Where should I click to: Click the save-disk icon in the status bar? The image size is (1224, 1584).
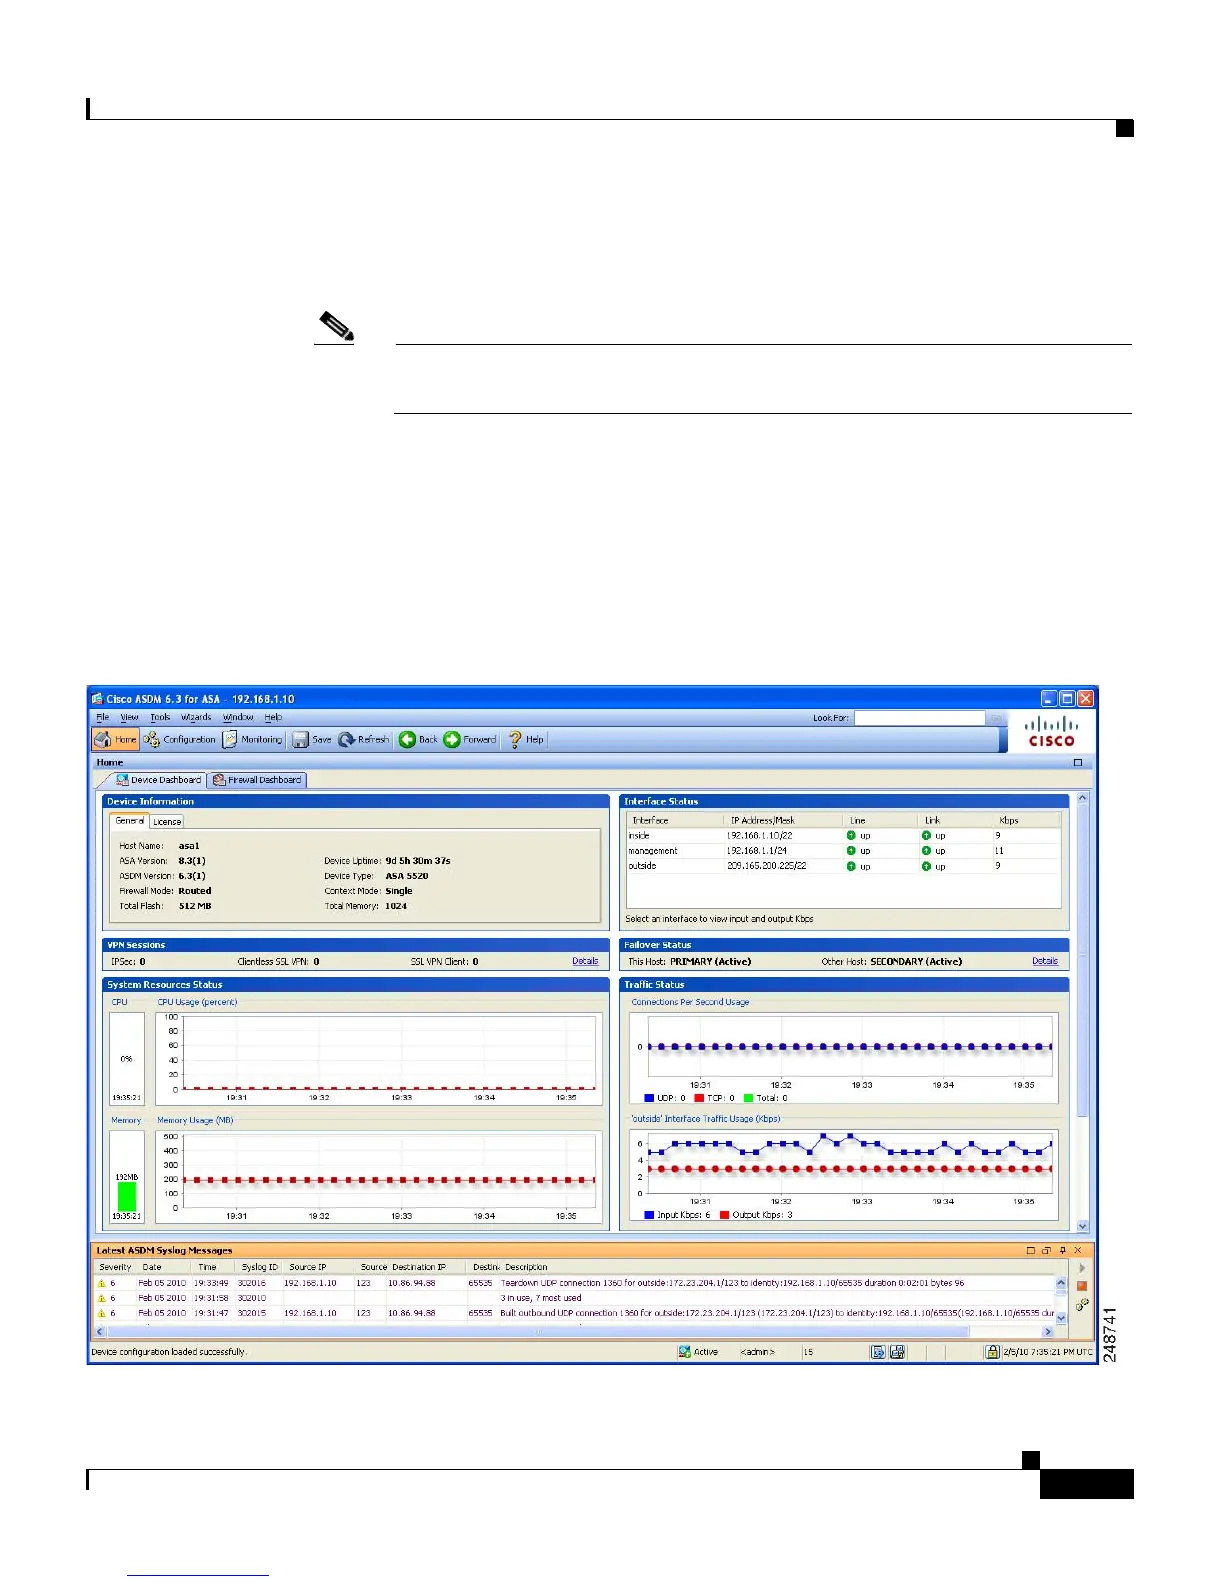click(x=898, y=1352)
